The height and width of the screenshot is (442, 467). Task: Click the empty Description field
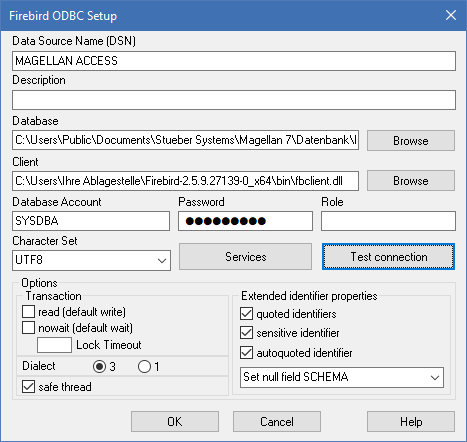(x=234, y=100)
